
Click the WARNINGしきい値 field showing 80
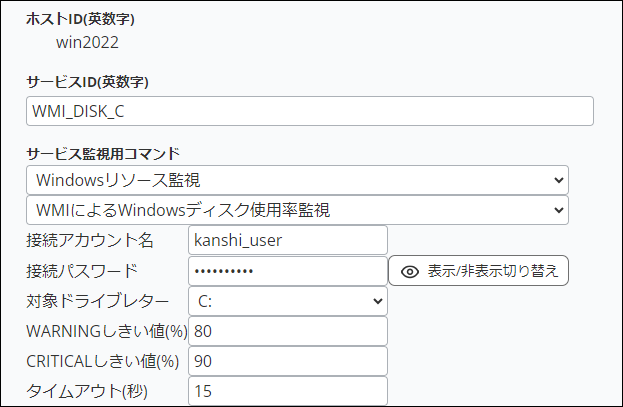click(287, 331)
